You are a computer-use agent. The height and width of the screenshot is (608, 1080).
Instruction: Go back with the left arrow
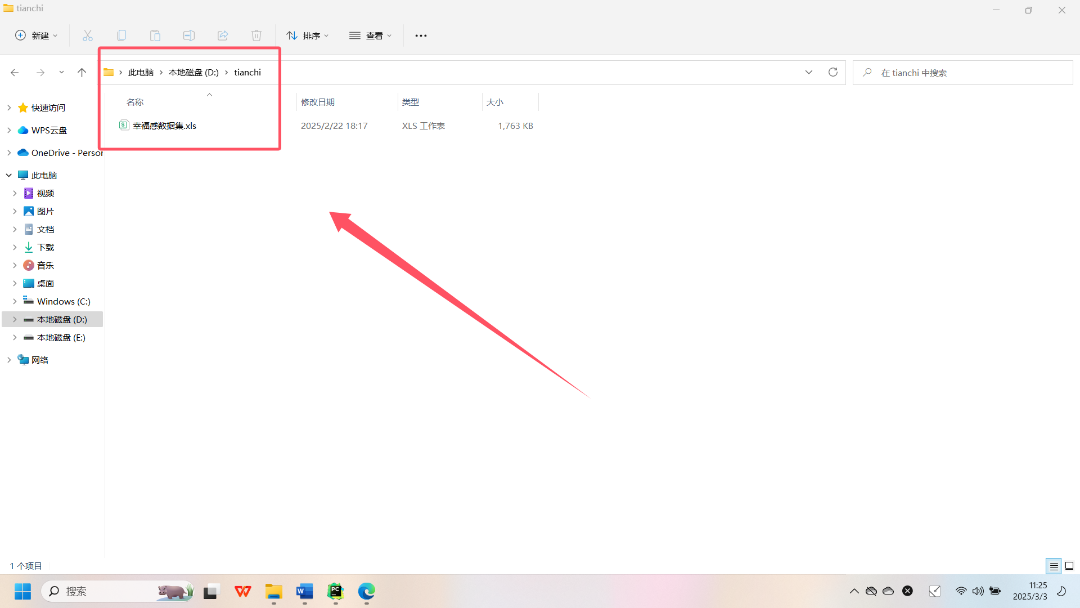[14, 72]
